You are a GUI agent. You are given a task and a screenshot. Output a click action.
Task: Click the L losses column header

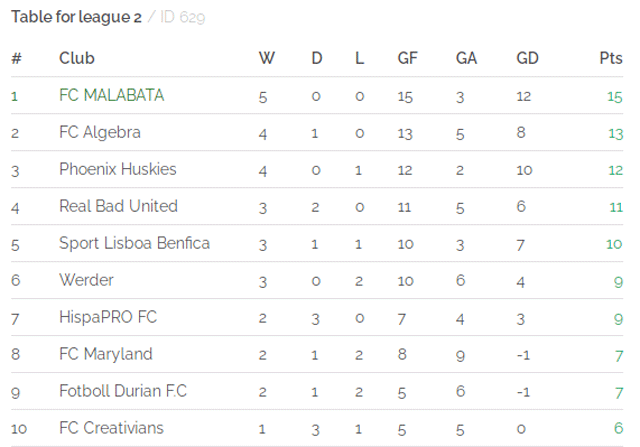tap(359, 58)
